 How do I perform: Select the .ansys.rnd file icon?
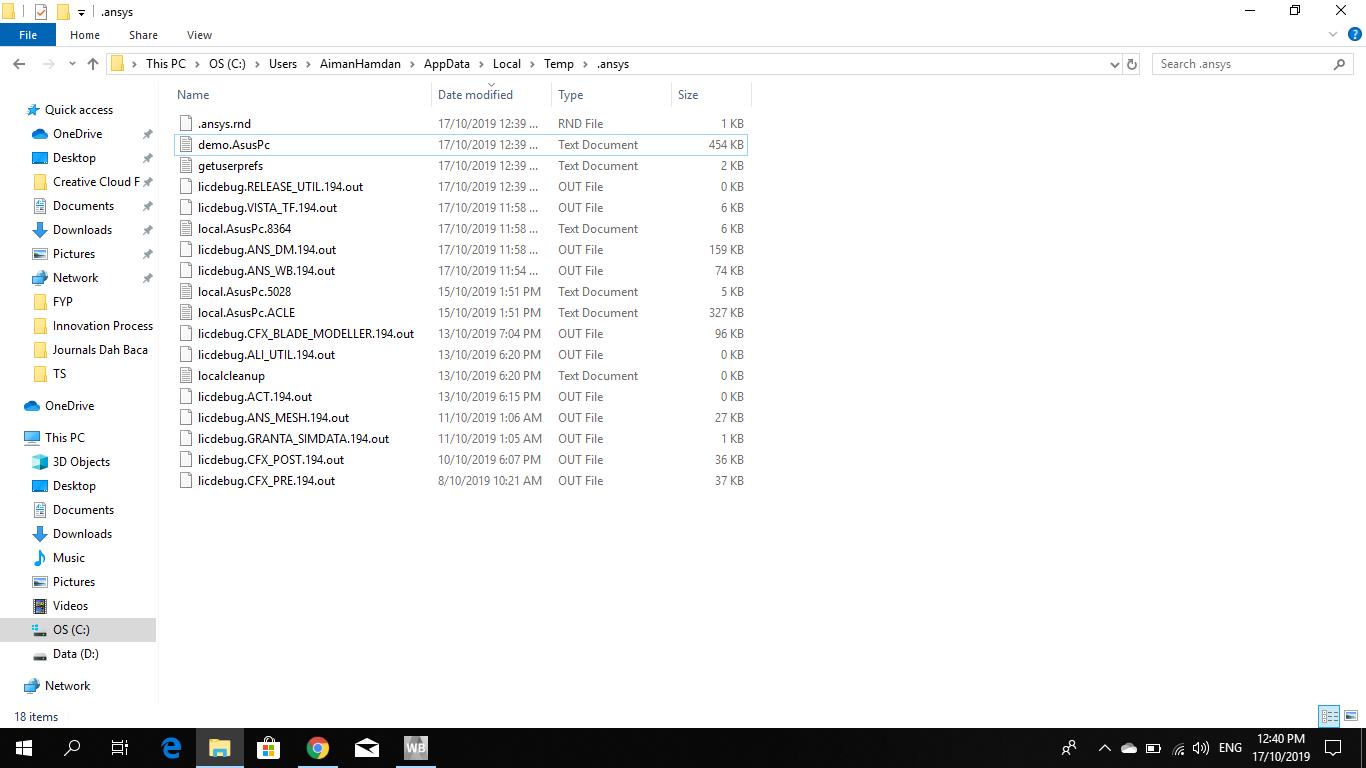tap(185, 124)
